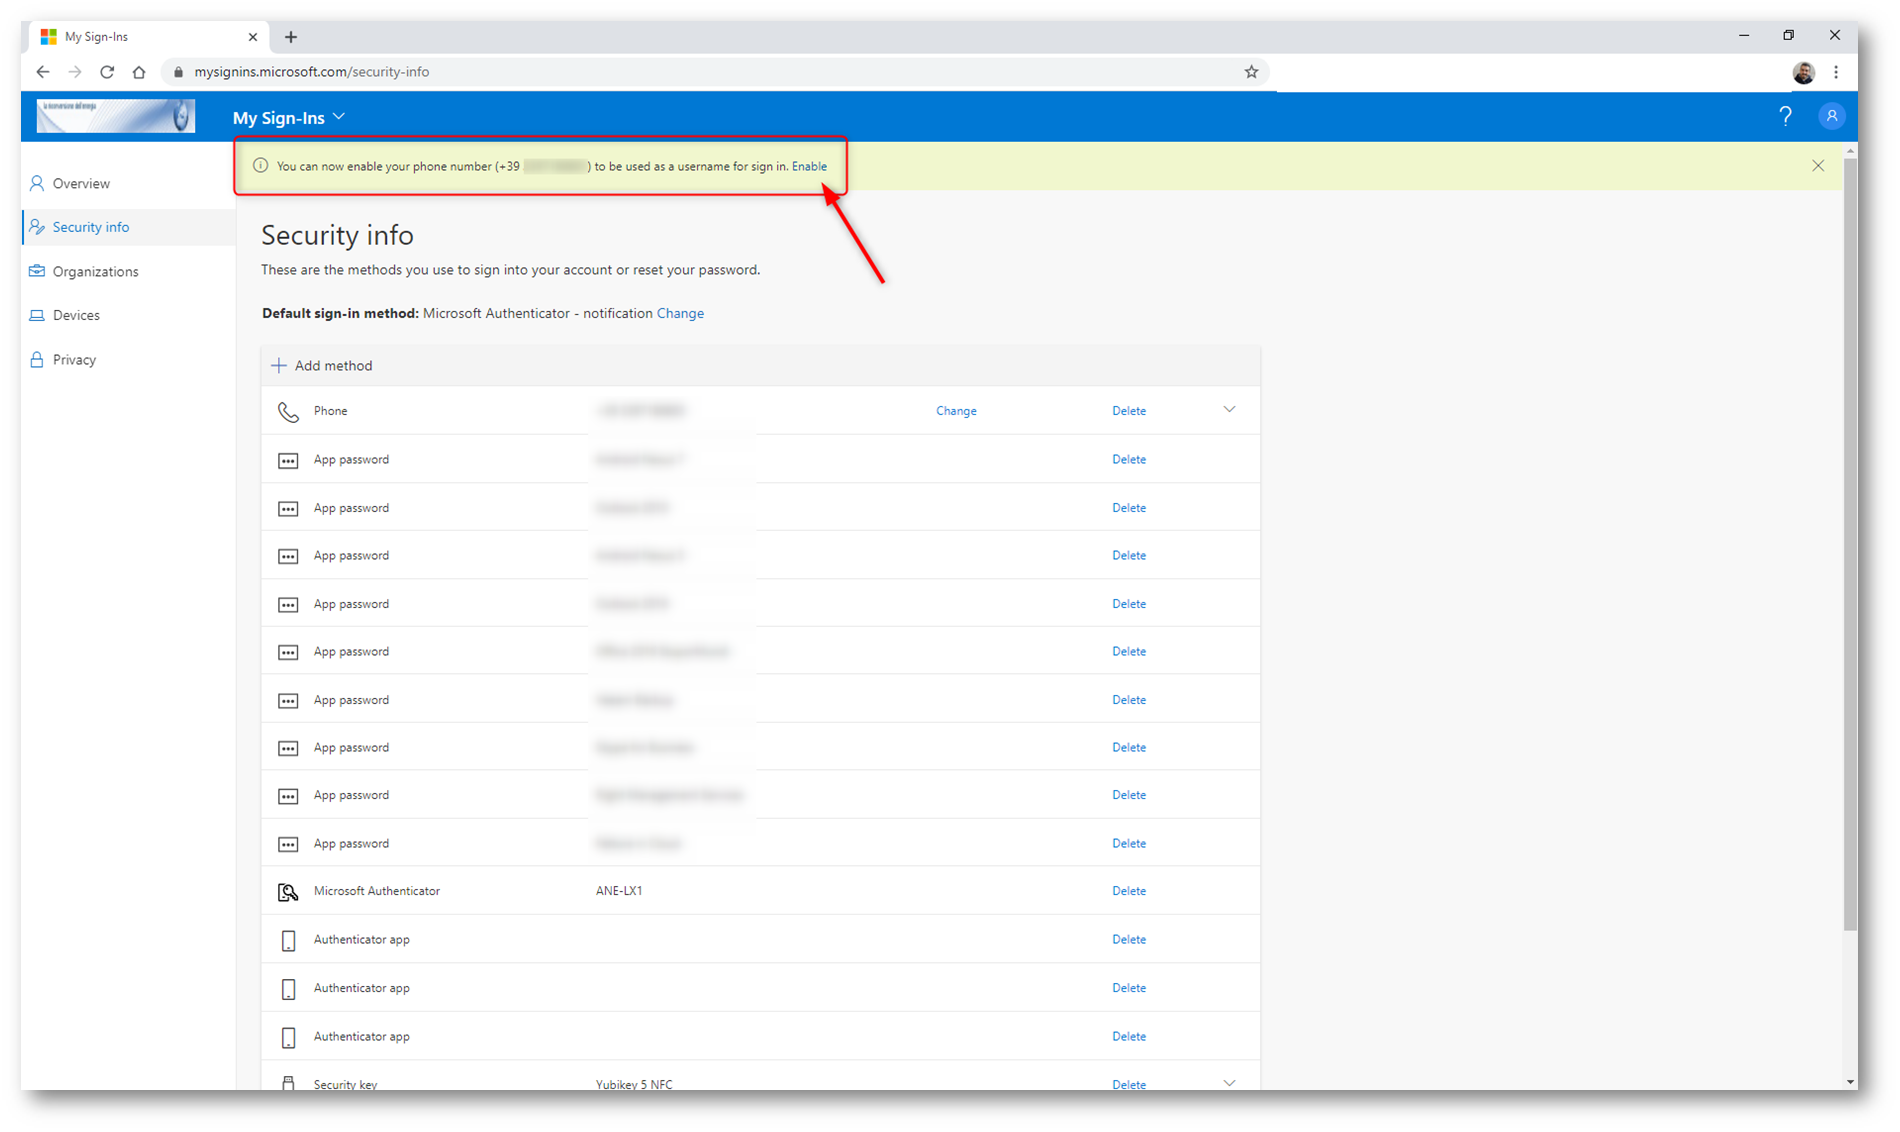Click the Phone handset icon
The width and height of the screenshot is (1900, 1132).
click(288, 411)
